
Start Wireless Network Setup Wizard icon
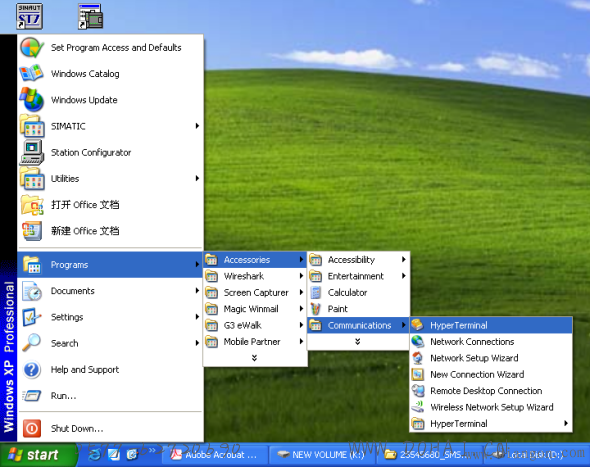point(418,407)
